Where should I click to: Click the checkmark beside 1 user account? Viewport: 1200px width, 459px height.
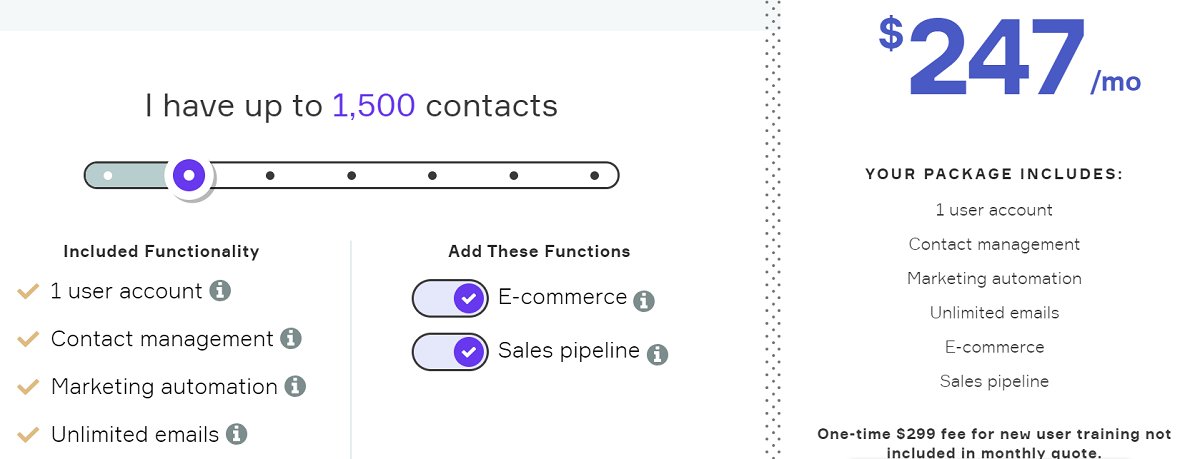click(x=28, y=292)
